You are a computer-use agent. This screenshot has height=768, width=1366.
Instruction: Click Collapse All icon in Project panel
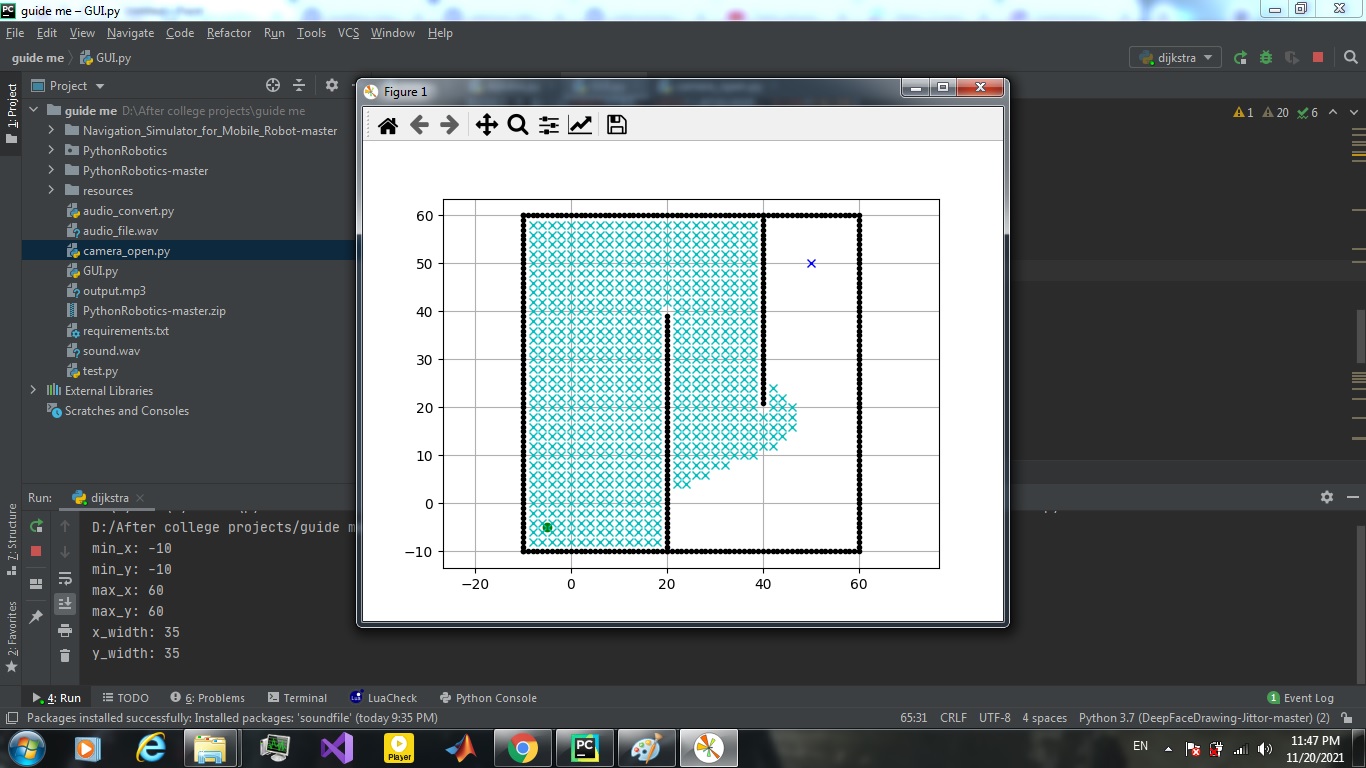click(x=299, y=86)
